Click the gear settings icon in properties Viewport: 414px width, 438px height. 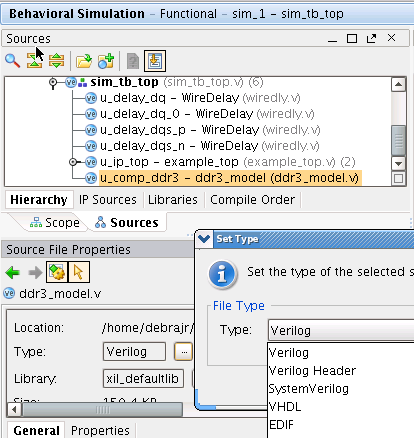(x=57, y=272)
